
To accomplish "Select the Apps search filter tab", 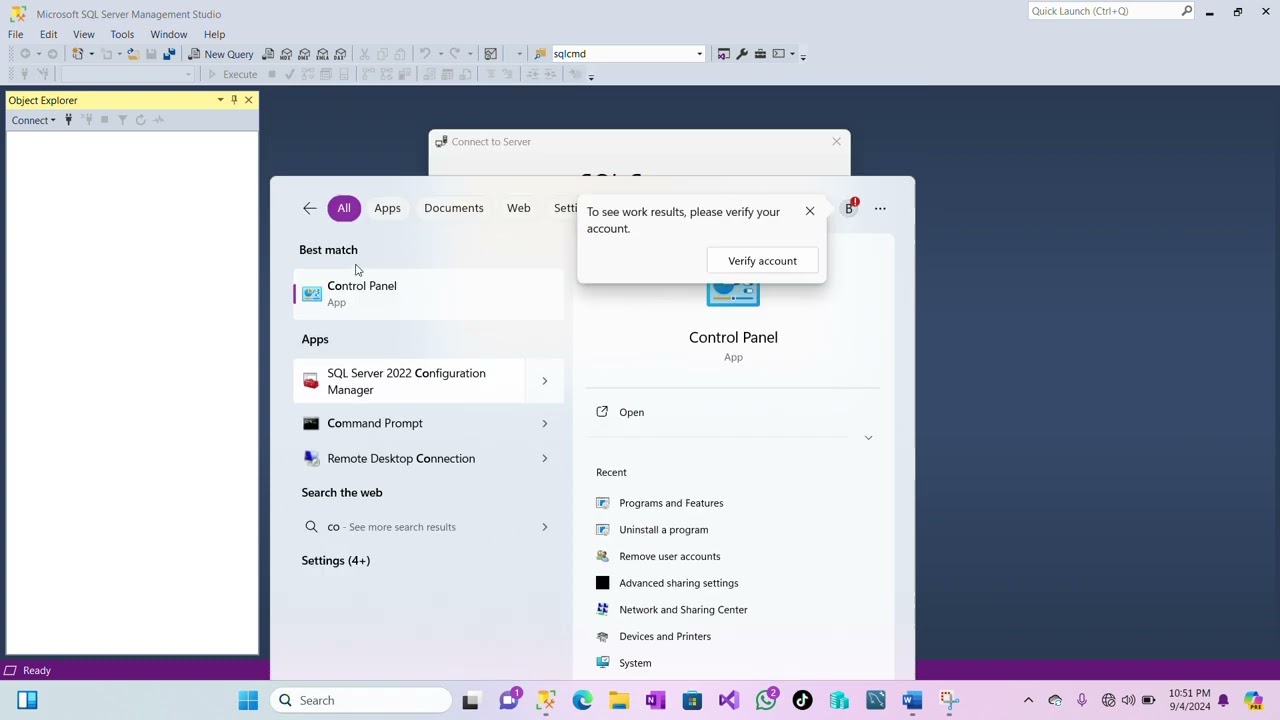I will [x=387, y=208].
